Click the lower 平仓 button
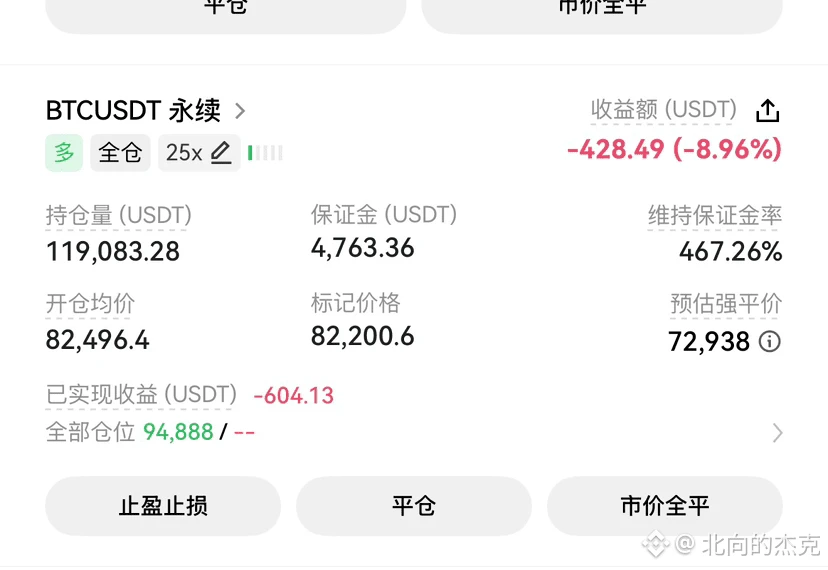828x570 pixels. pyautogui.click(x=413, y=506)
